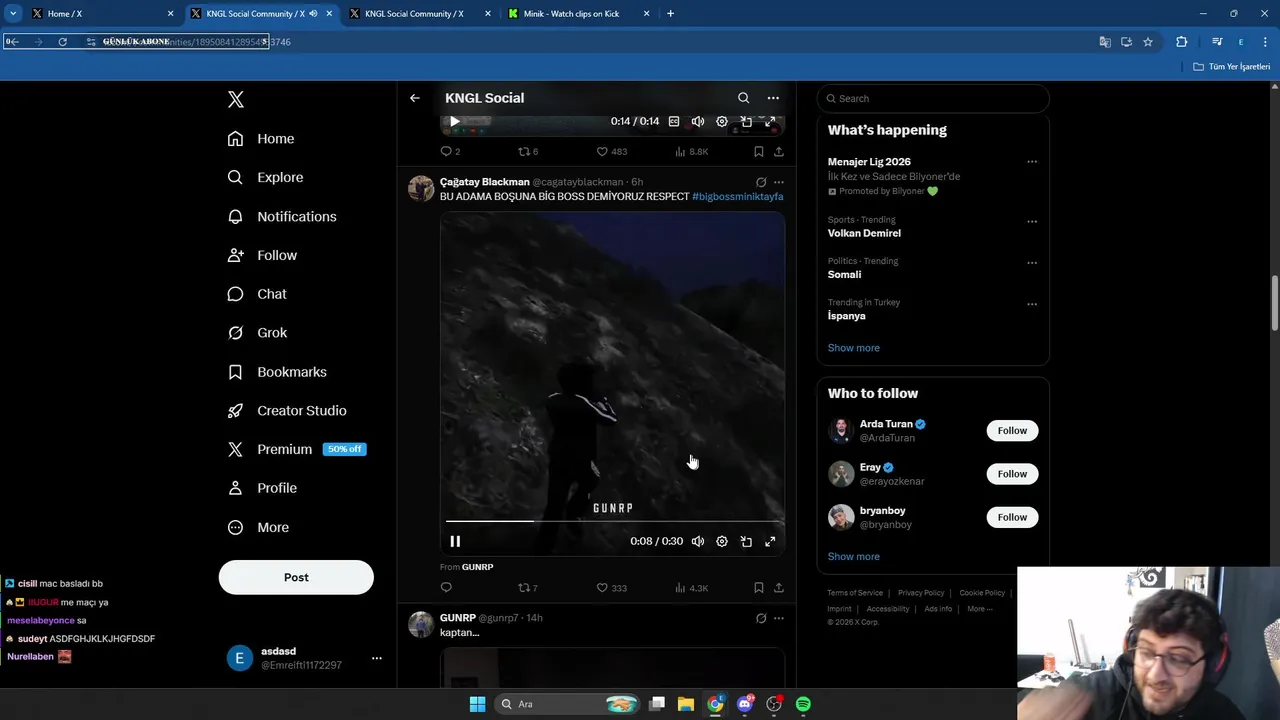Like the post with 483 likes
This screenshot has height=720, width=1280.
(611, 152)
